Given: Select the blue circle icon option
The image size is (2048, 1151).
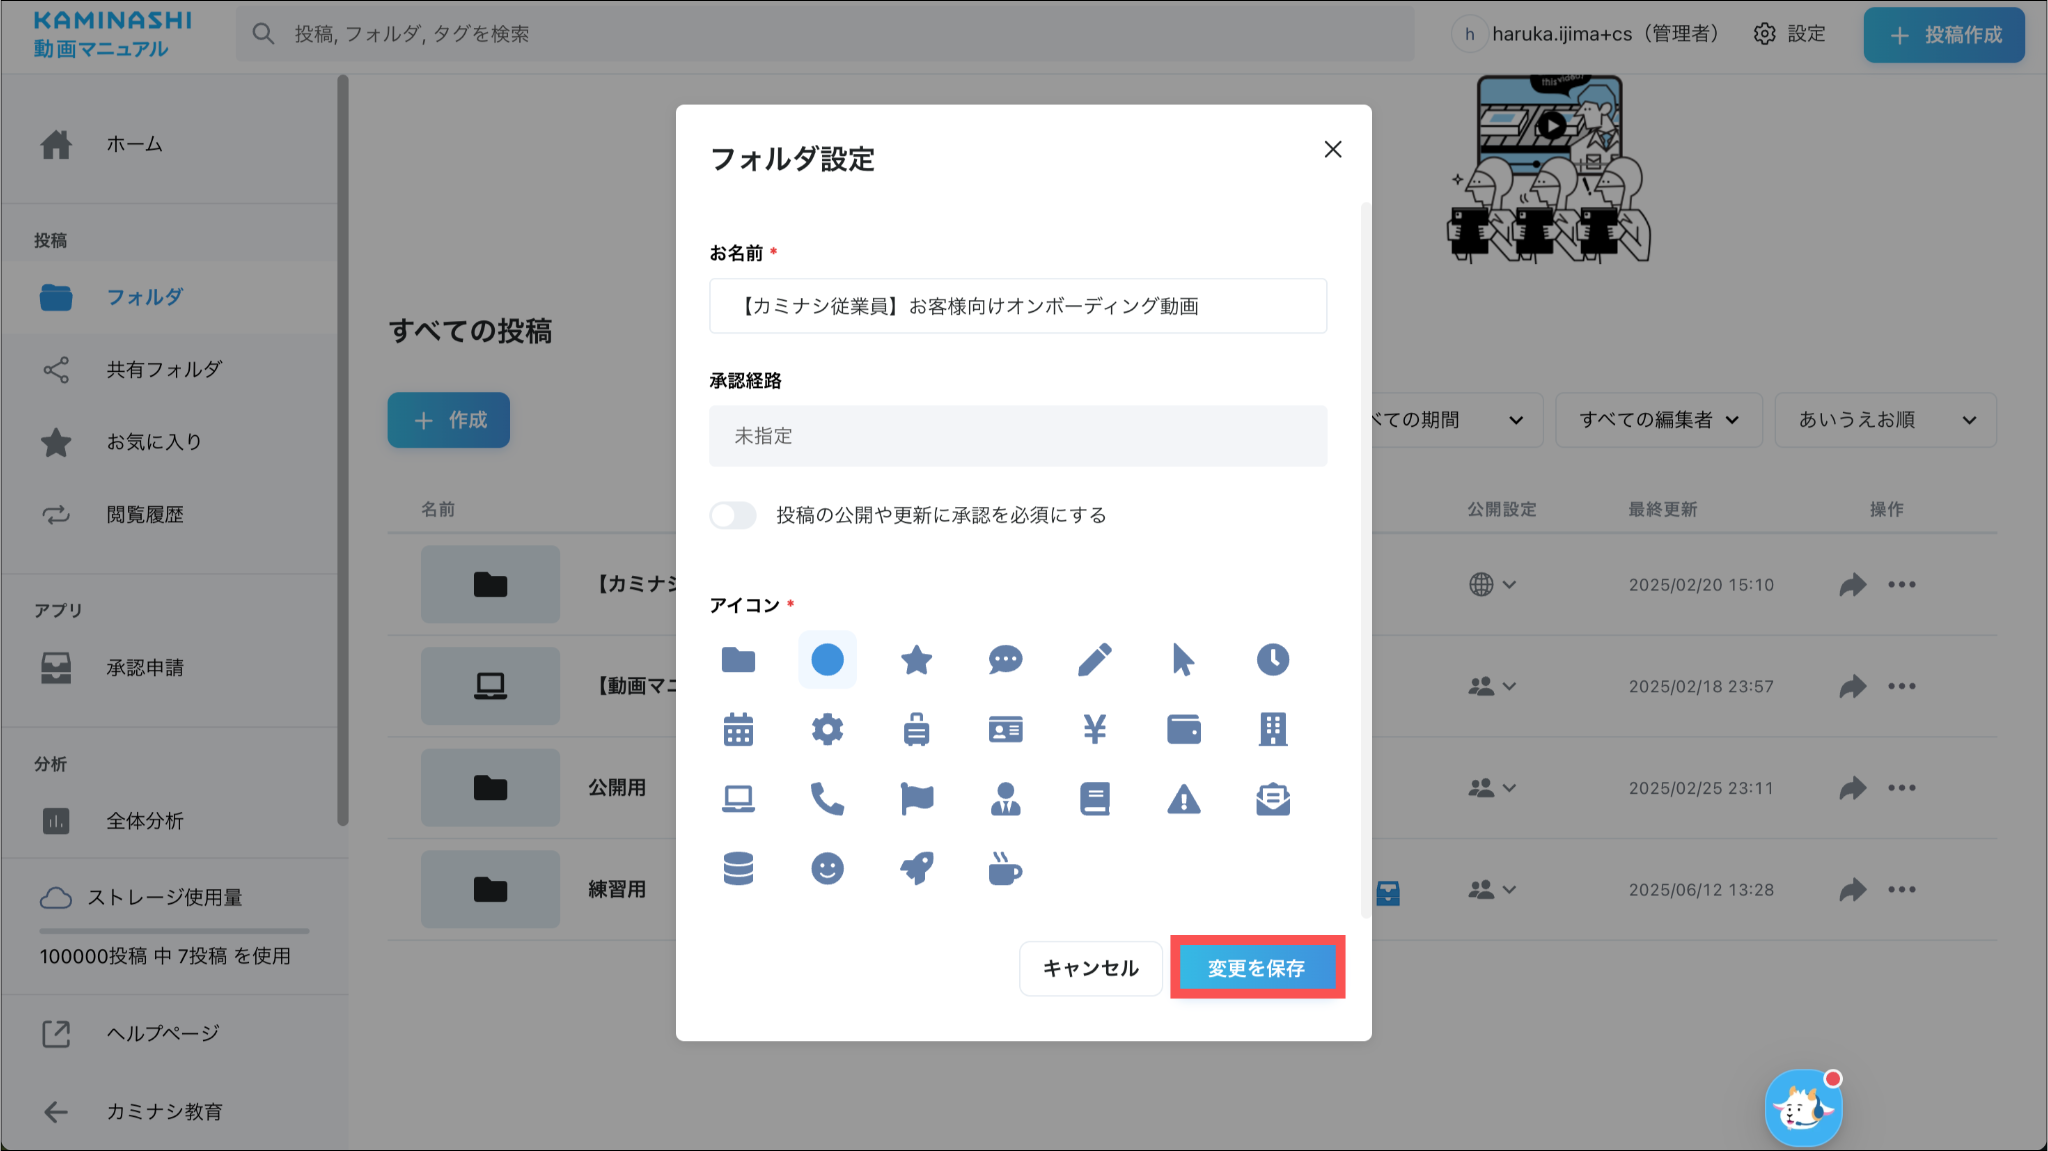Looking at the screenshot, I should click(827, 660).
